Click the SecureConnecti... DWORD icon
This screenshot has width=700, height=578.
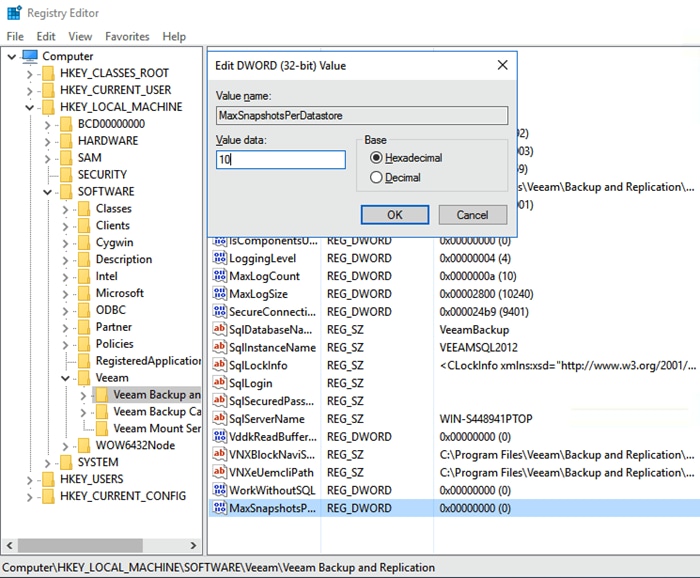pyautogui.click(x=220, y=312)
